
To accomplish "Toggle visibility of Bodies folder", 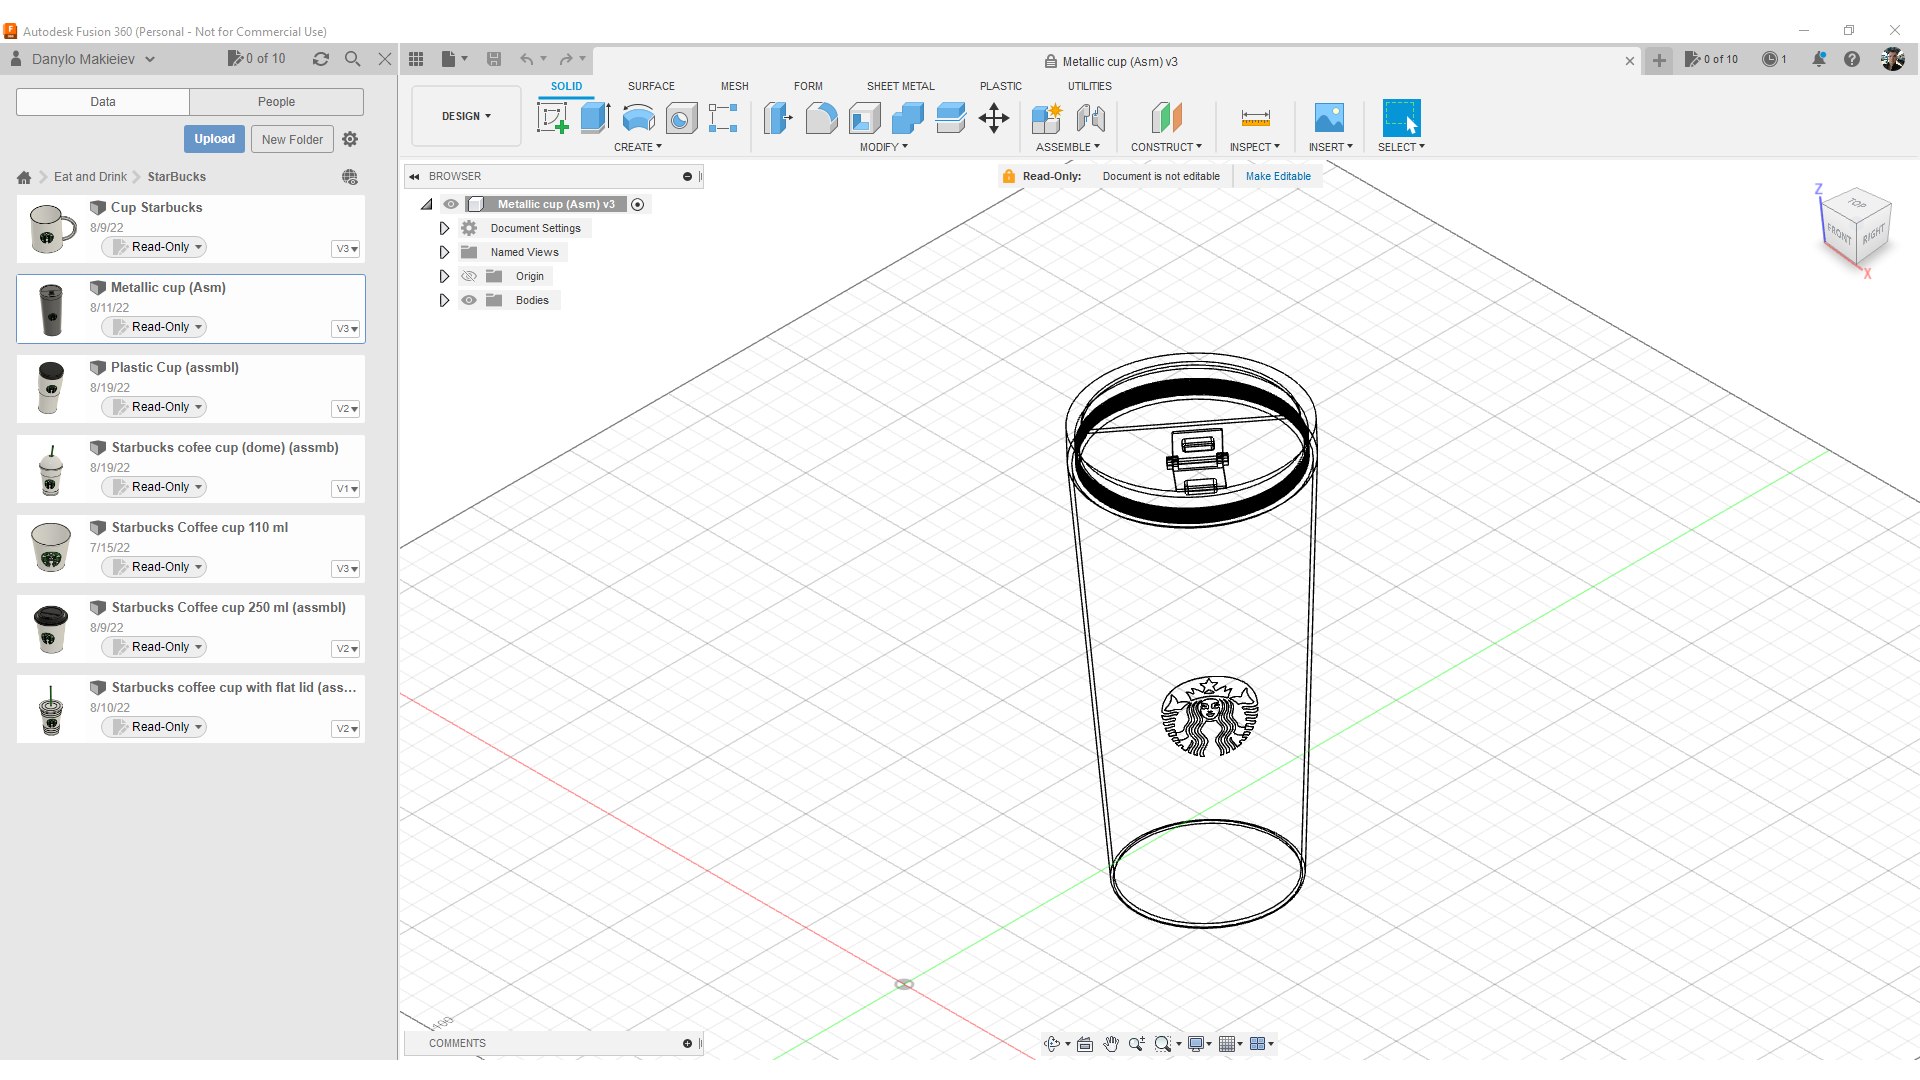I will point(468,300).
